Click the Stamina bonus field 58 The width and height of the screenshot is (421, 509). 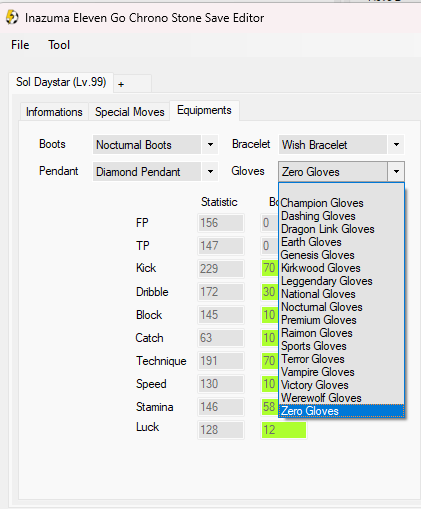pos(269,407)
